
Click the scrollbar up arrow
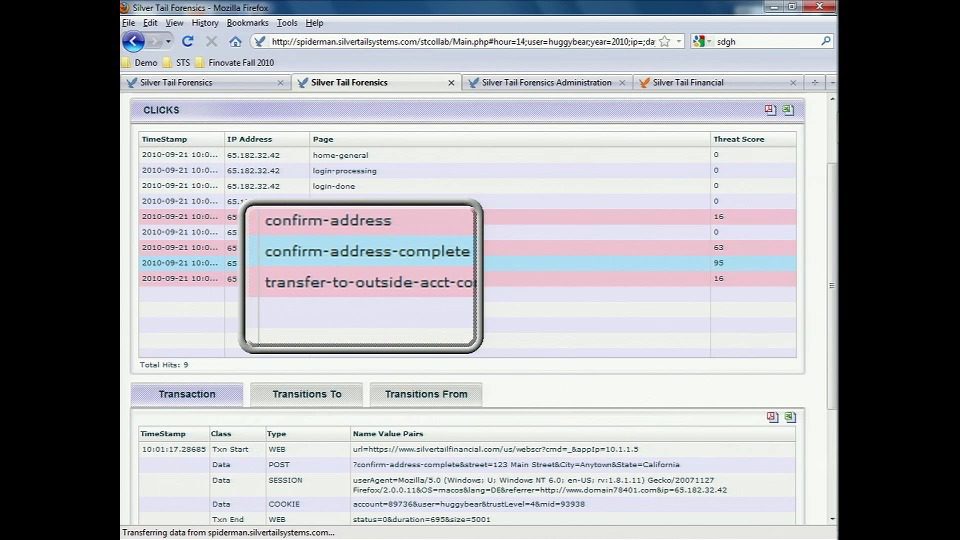coord(832,99)
